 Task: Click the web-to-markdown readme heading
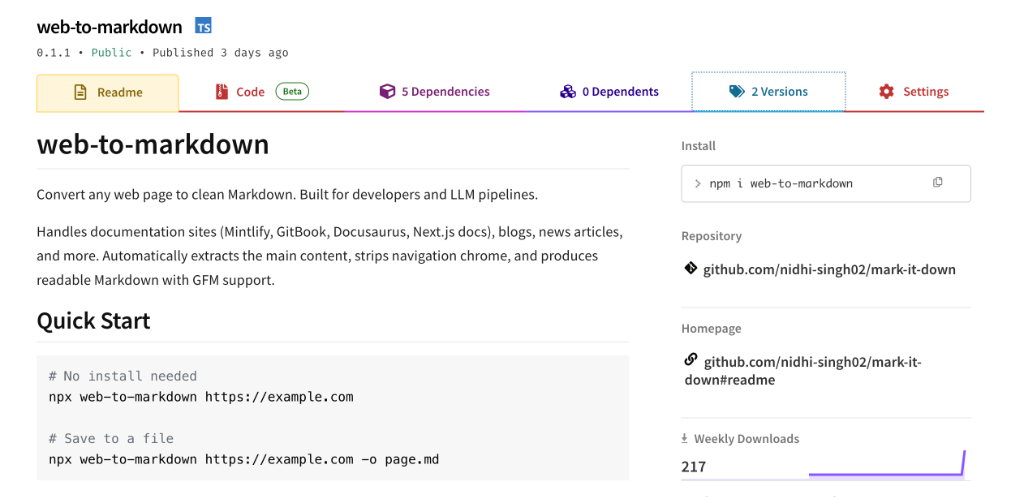[153, 144]
